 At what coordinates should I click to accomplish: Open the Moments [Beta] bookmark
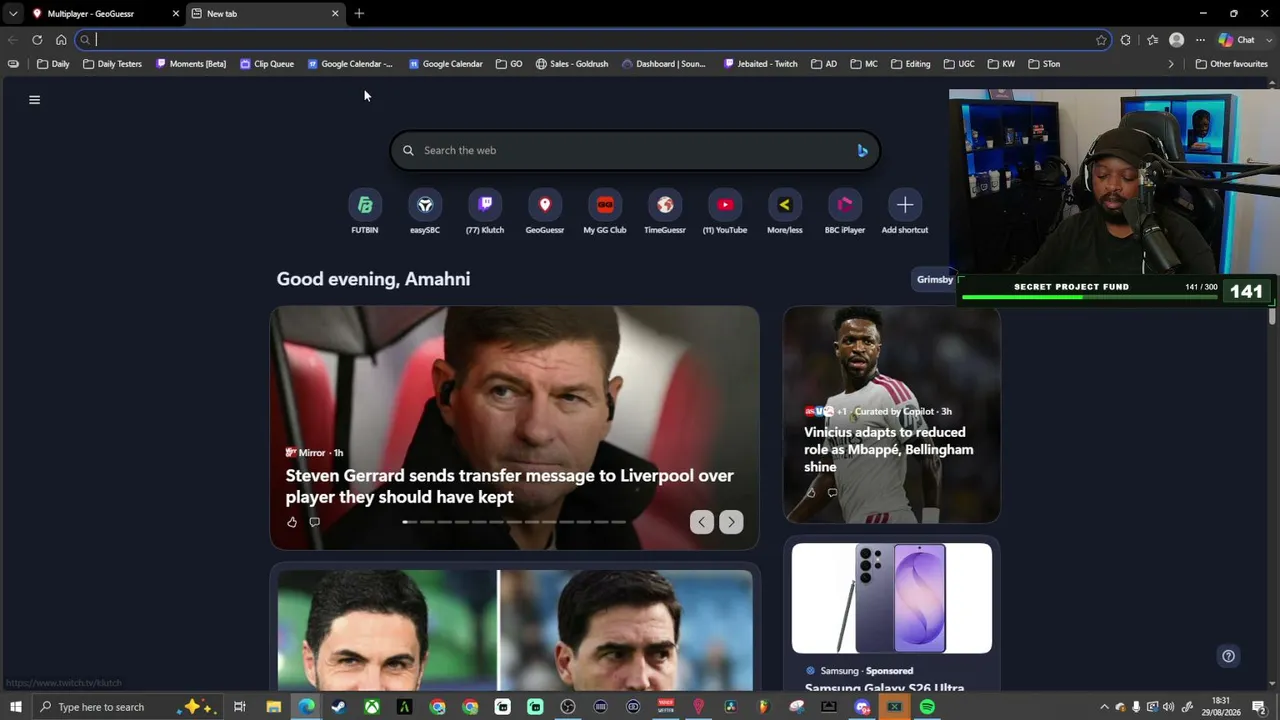pos(190,64)
